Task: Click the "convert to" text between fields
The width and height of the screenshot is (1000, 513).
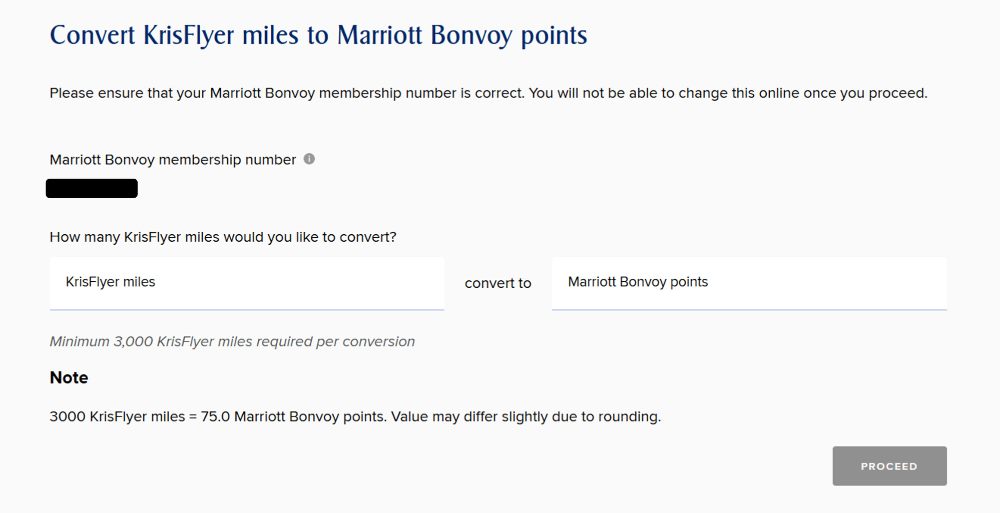Action: (x=498, y=283)
